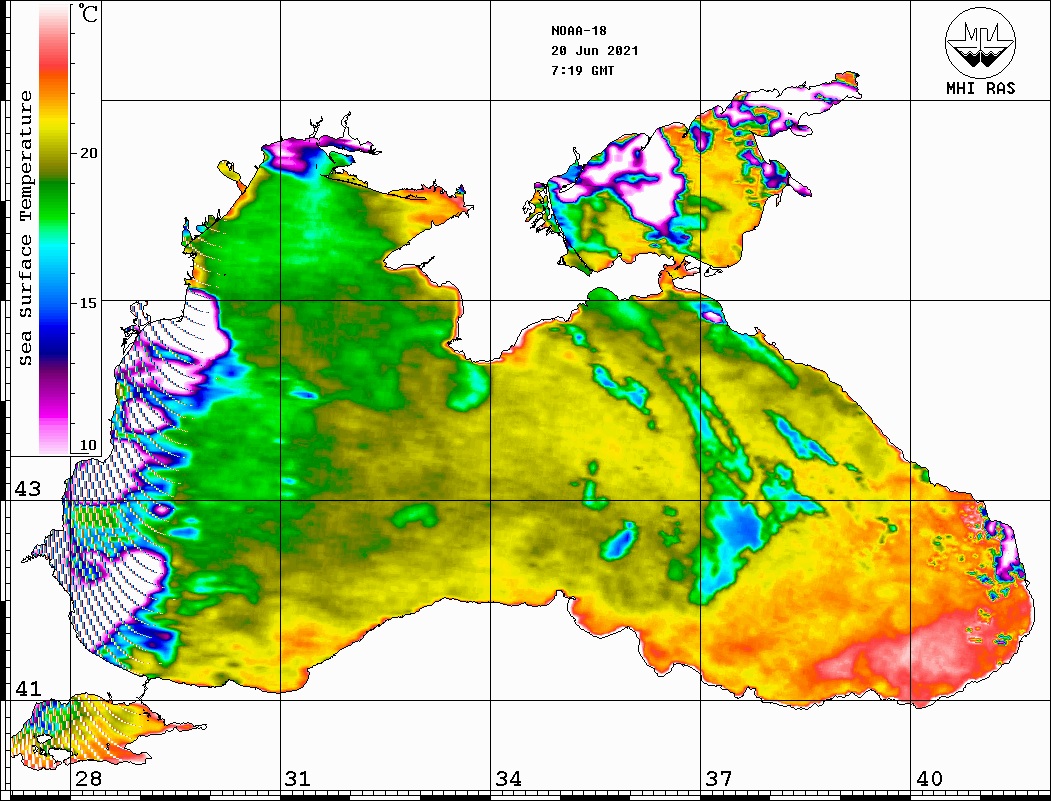This screenshot has width=1051, height=801.
Task: Click the 20 degree scale tick label
Action: pos(88,153)
